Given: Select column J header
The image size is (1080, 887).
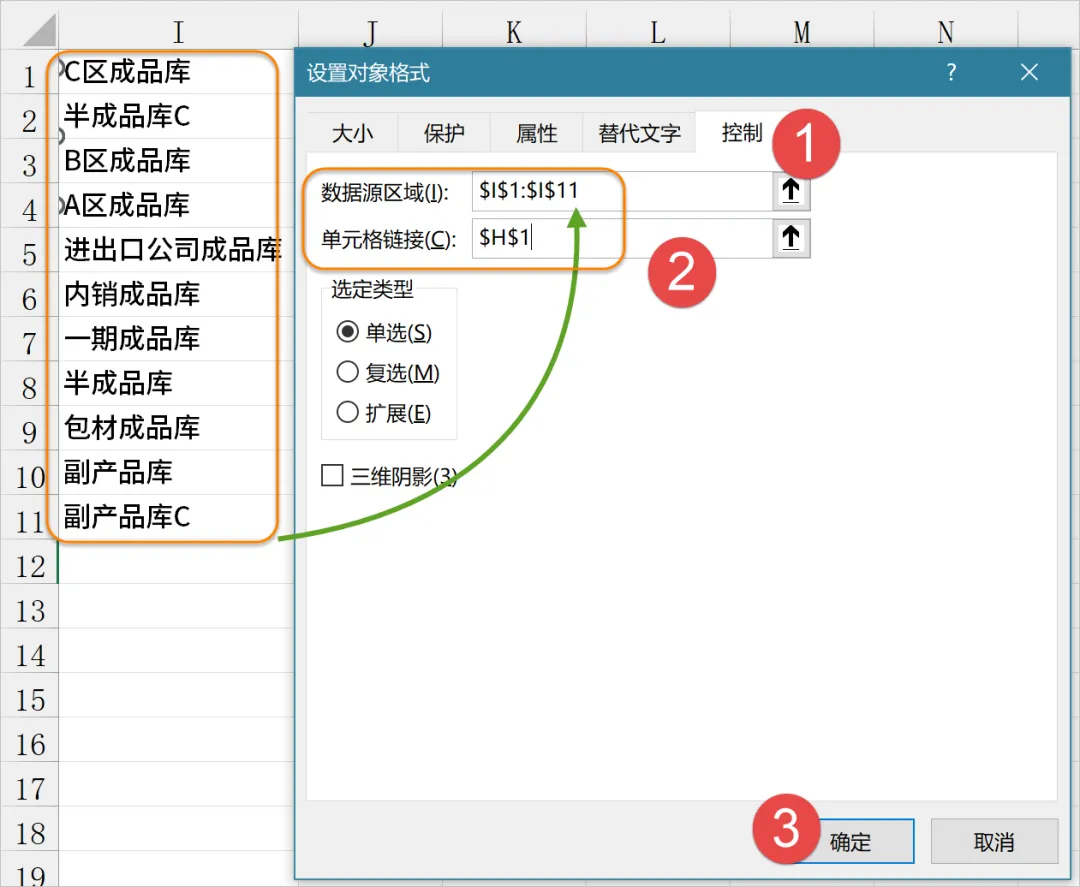Looking at the screenshot, I should click(371, 31).
